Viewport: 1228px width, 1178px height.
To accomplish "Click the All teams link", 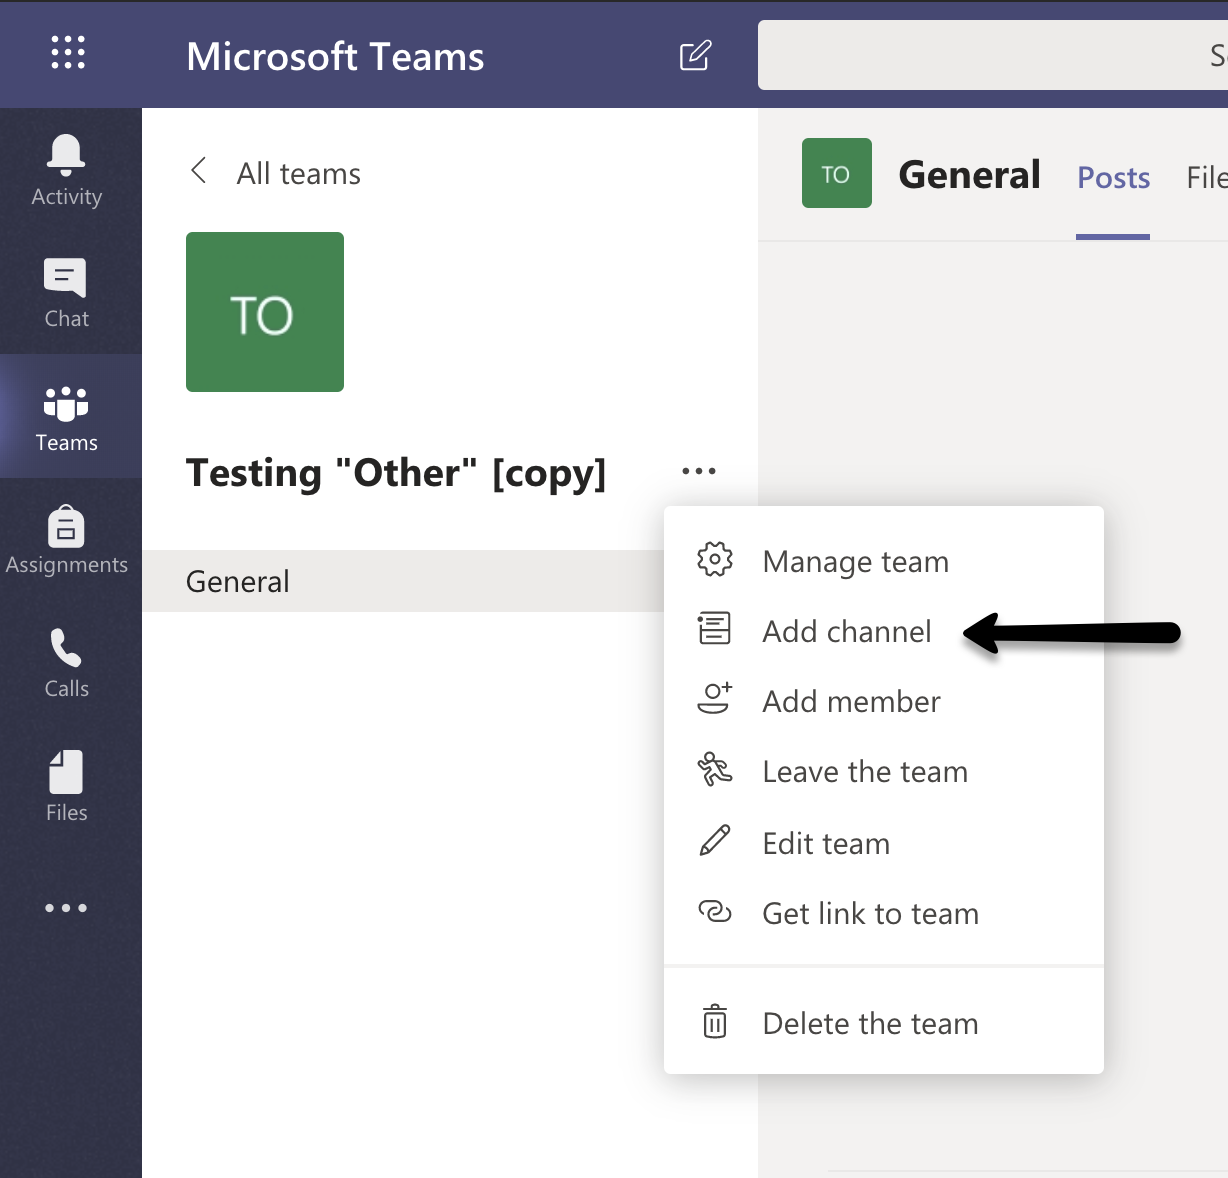I will [x=298, y=173].
